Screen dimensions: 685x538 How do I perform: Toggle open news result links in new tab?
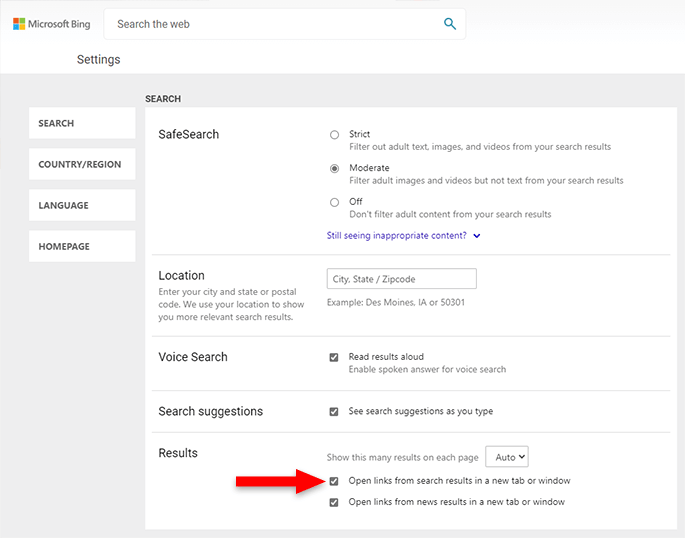coord(334,502)
